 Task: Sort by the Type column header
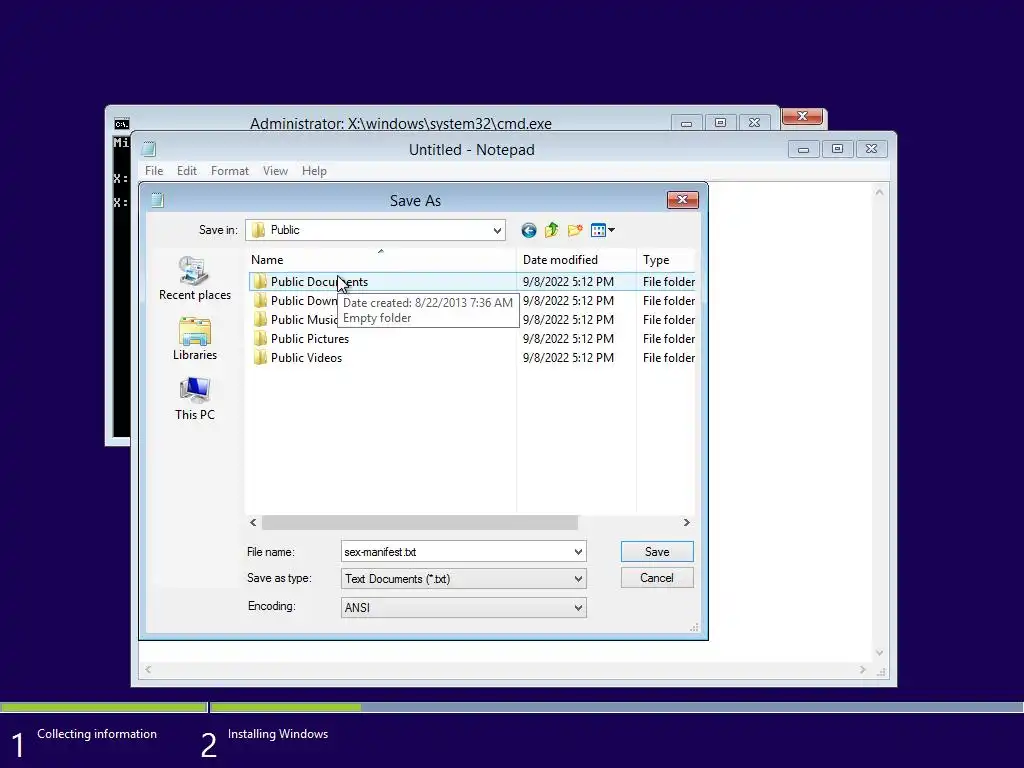pos(666,259)
